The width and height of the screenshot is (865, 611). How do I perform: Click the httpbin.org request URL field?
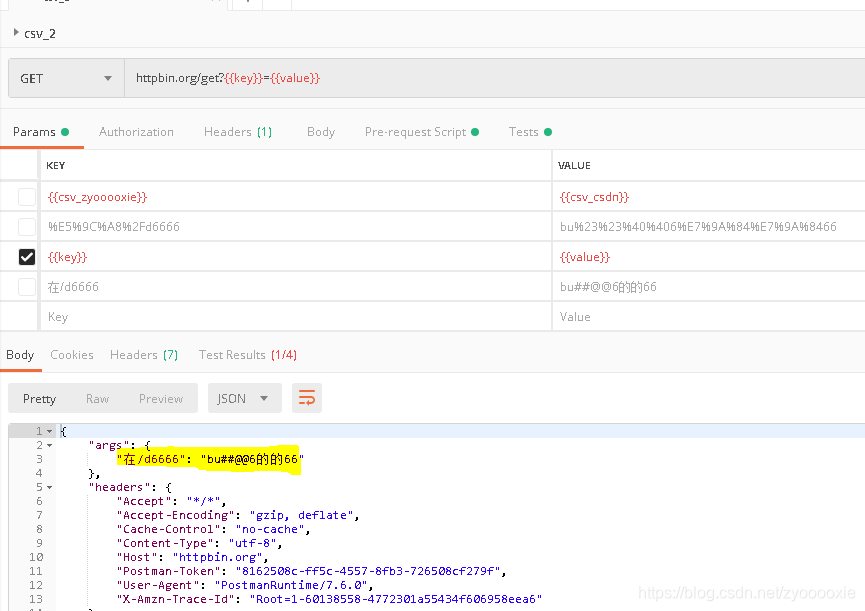coord(494,78)
